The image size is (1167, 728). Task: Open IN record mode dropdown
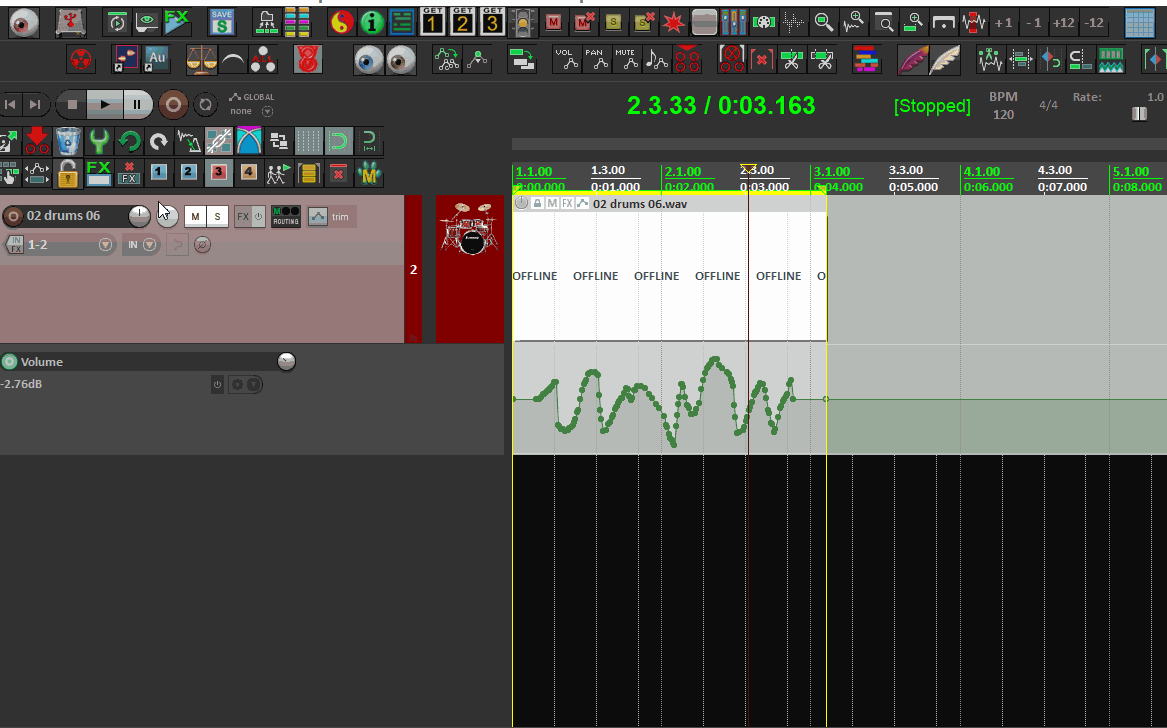click(x=150, y=244)
